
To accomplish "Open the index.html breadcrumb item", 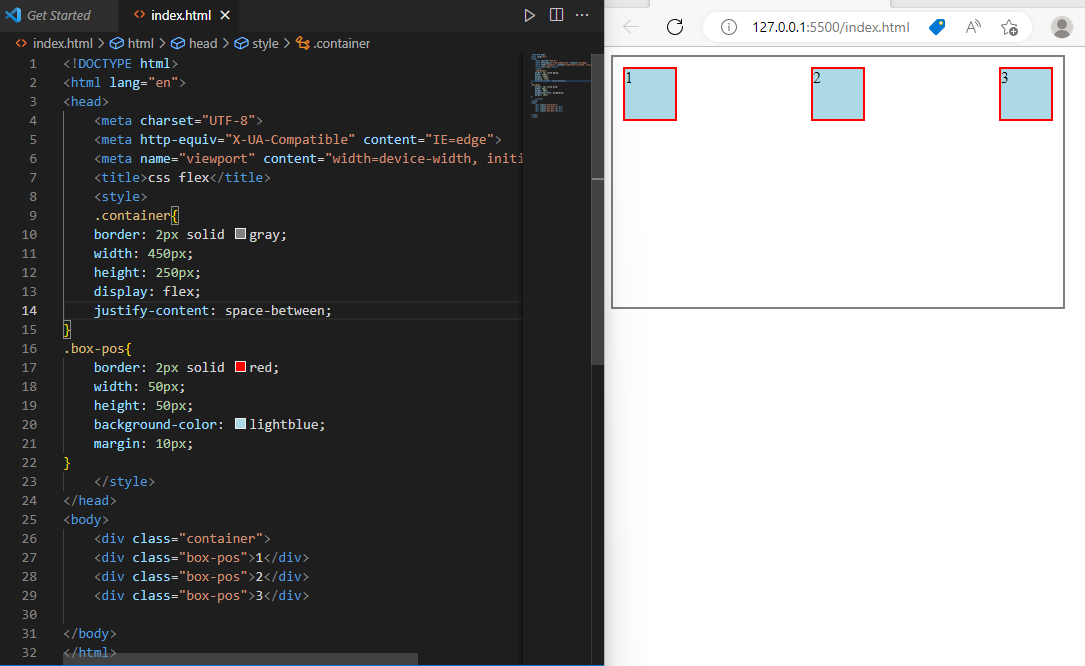I will [x=55, y=44].
